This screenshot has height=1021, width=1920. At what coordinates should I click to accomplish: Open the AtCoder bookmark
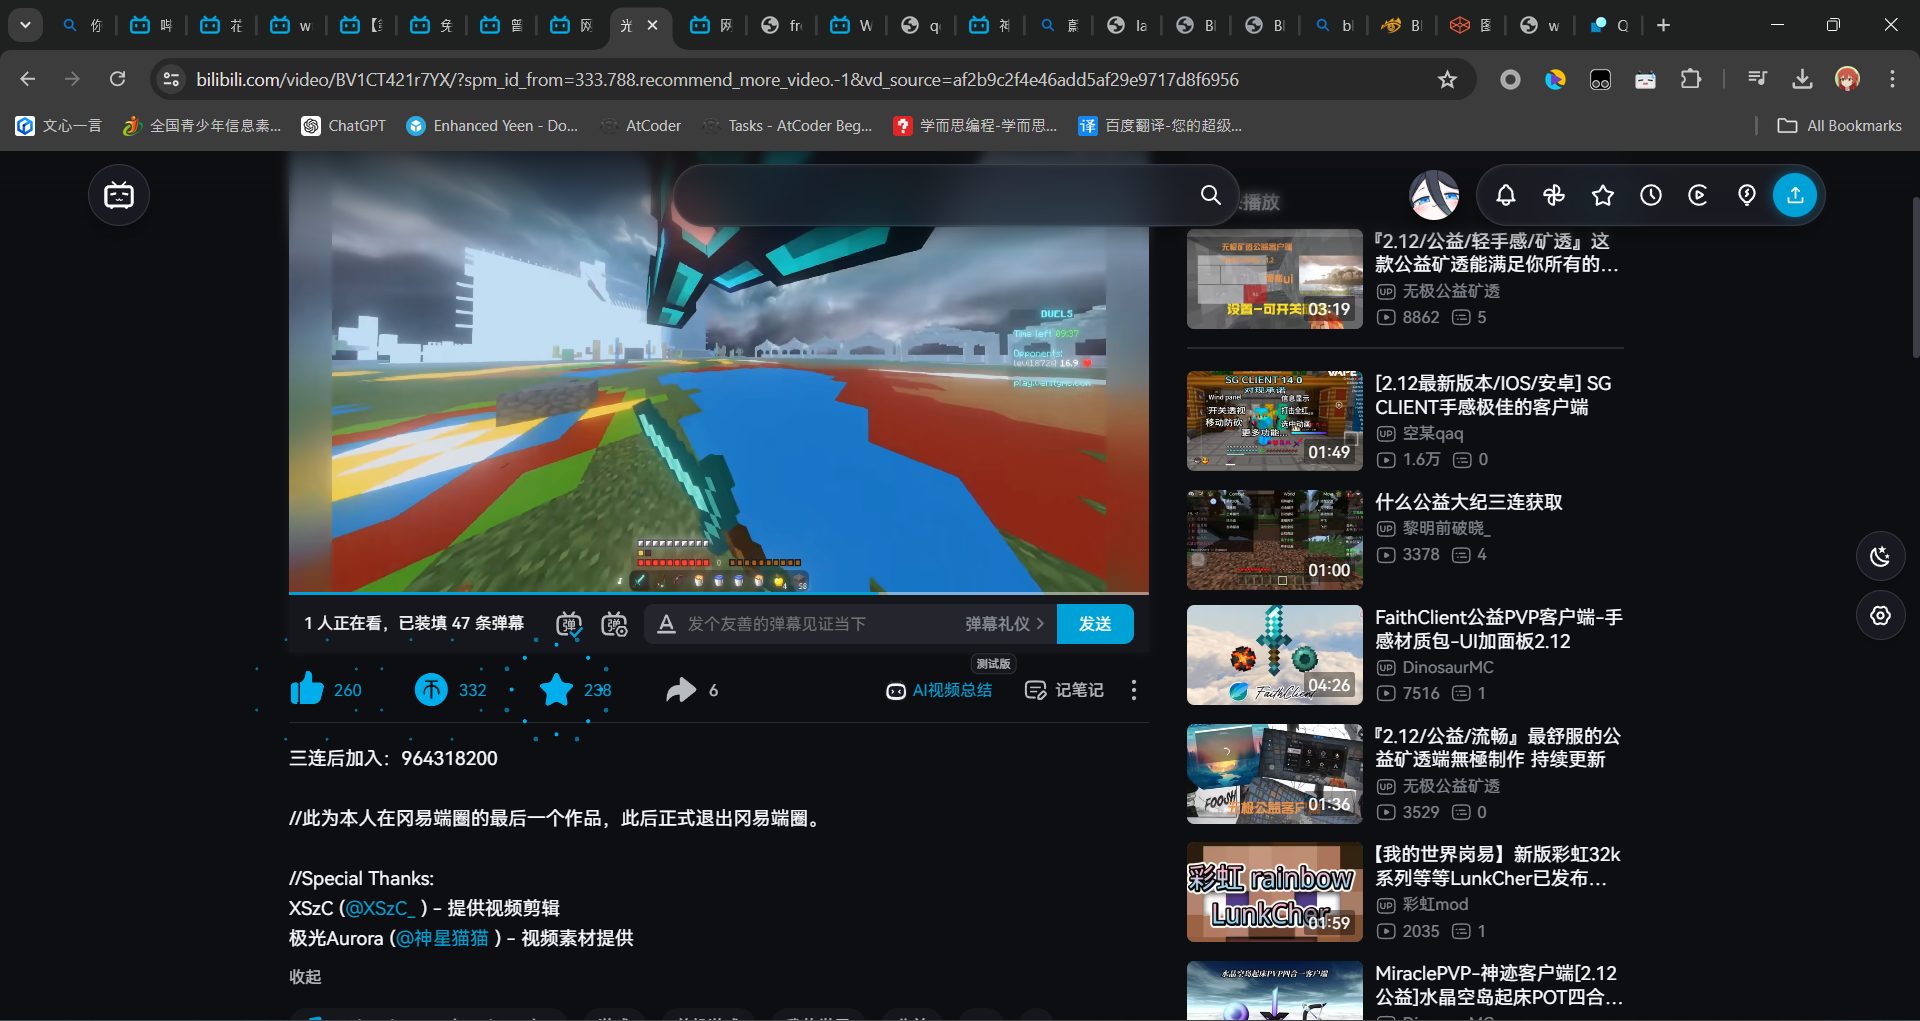(x=640, y=125)
